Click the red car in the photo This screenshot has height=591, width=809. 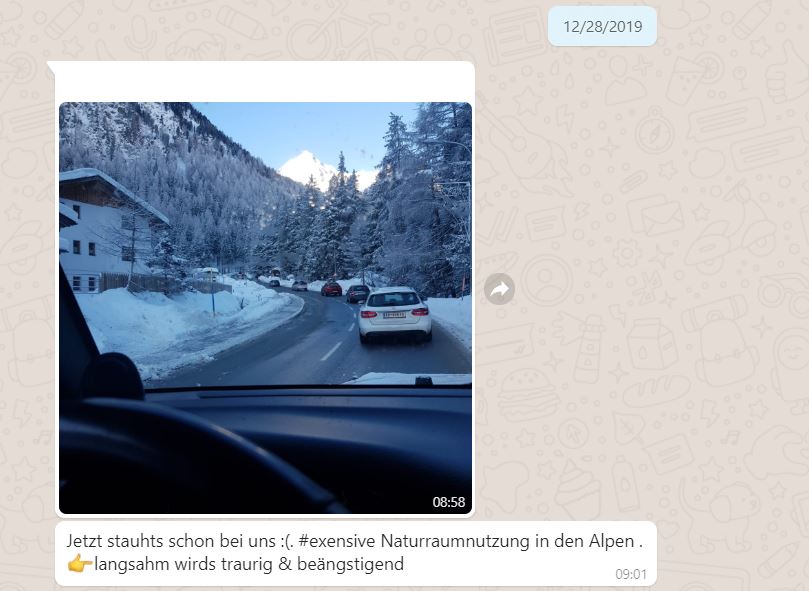pyautogui.click(x=331, y=289)
